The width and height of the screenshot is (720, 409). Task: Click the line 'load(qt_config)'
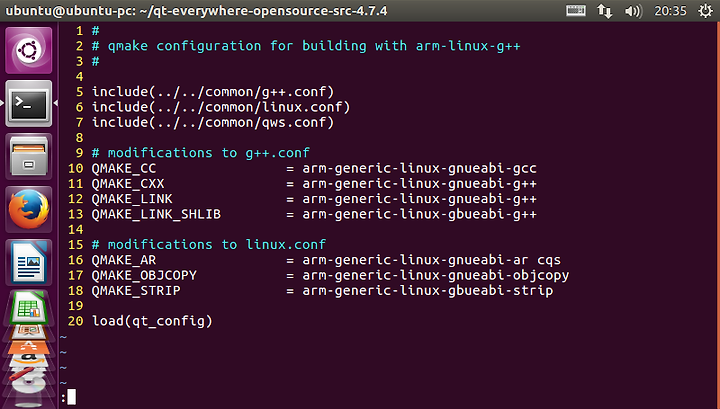click(x=152, y=321)
